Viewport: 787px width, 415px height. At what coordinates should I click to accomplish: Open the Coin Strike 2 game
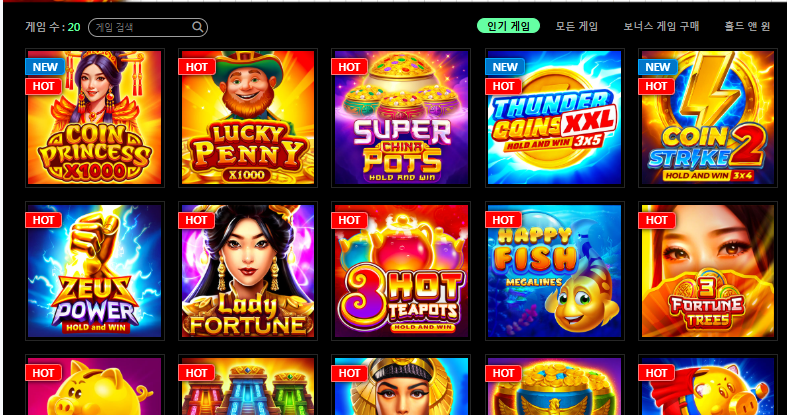(x=708, y=117)
